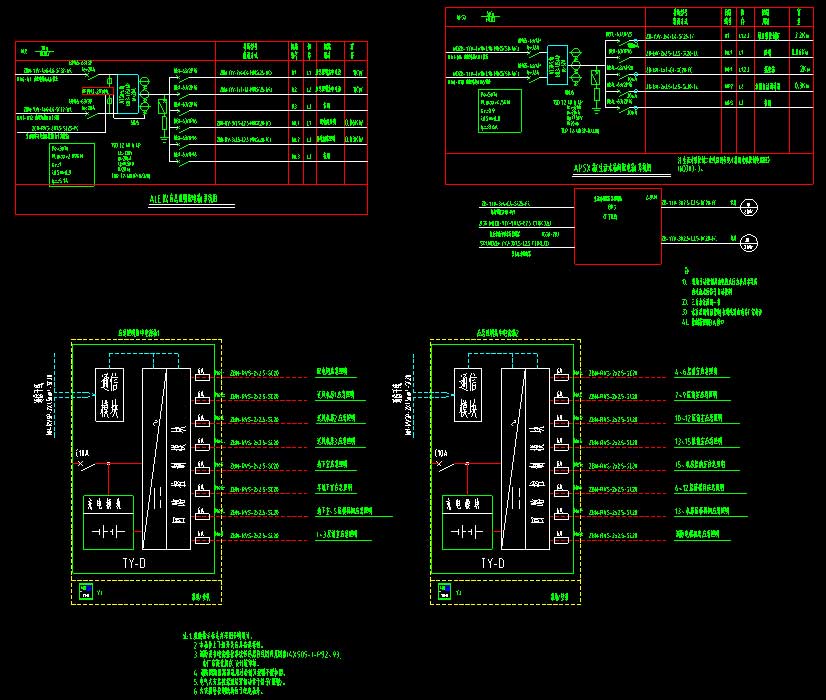The image size is (826, 700).
Task: Click the ground symbol in APSX diagram
Action: click(x=596, y=110)
